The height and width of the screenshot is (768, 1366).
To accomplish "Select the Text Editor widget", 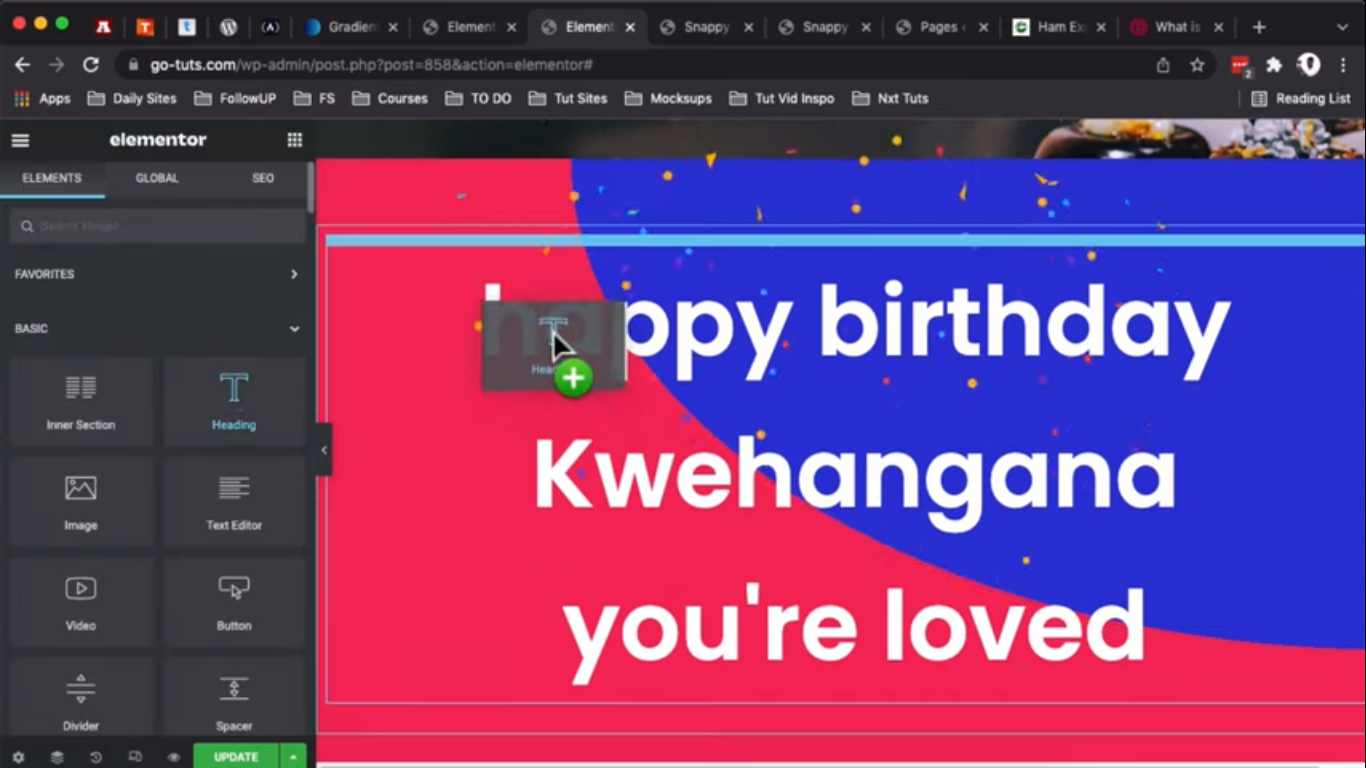I will (x=234, y=502).
